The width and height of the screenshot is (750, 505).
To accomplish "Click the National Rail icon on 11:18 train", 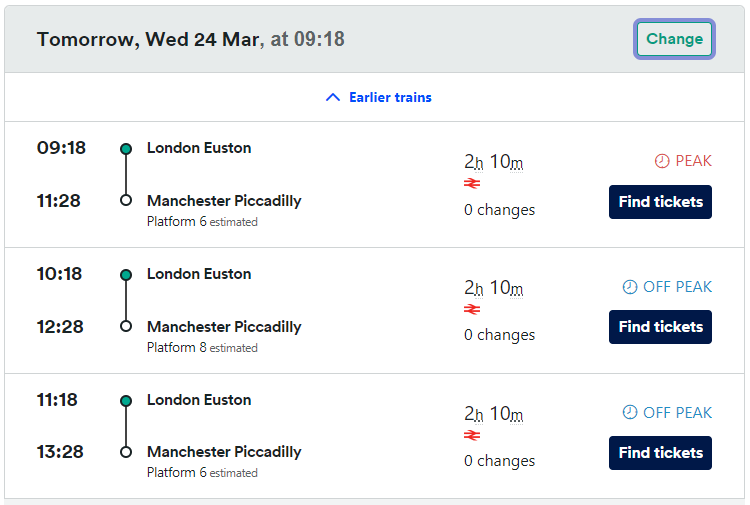I will (472, 436).
